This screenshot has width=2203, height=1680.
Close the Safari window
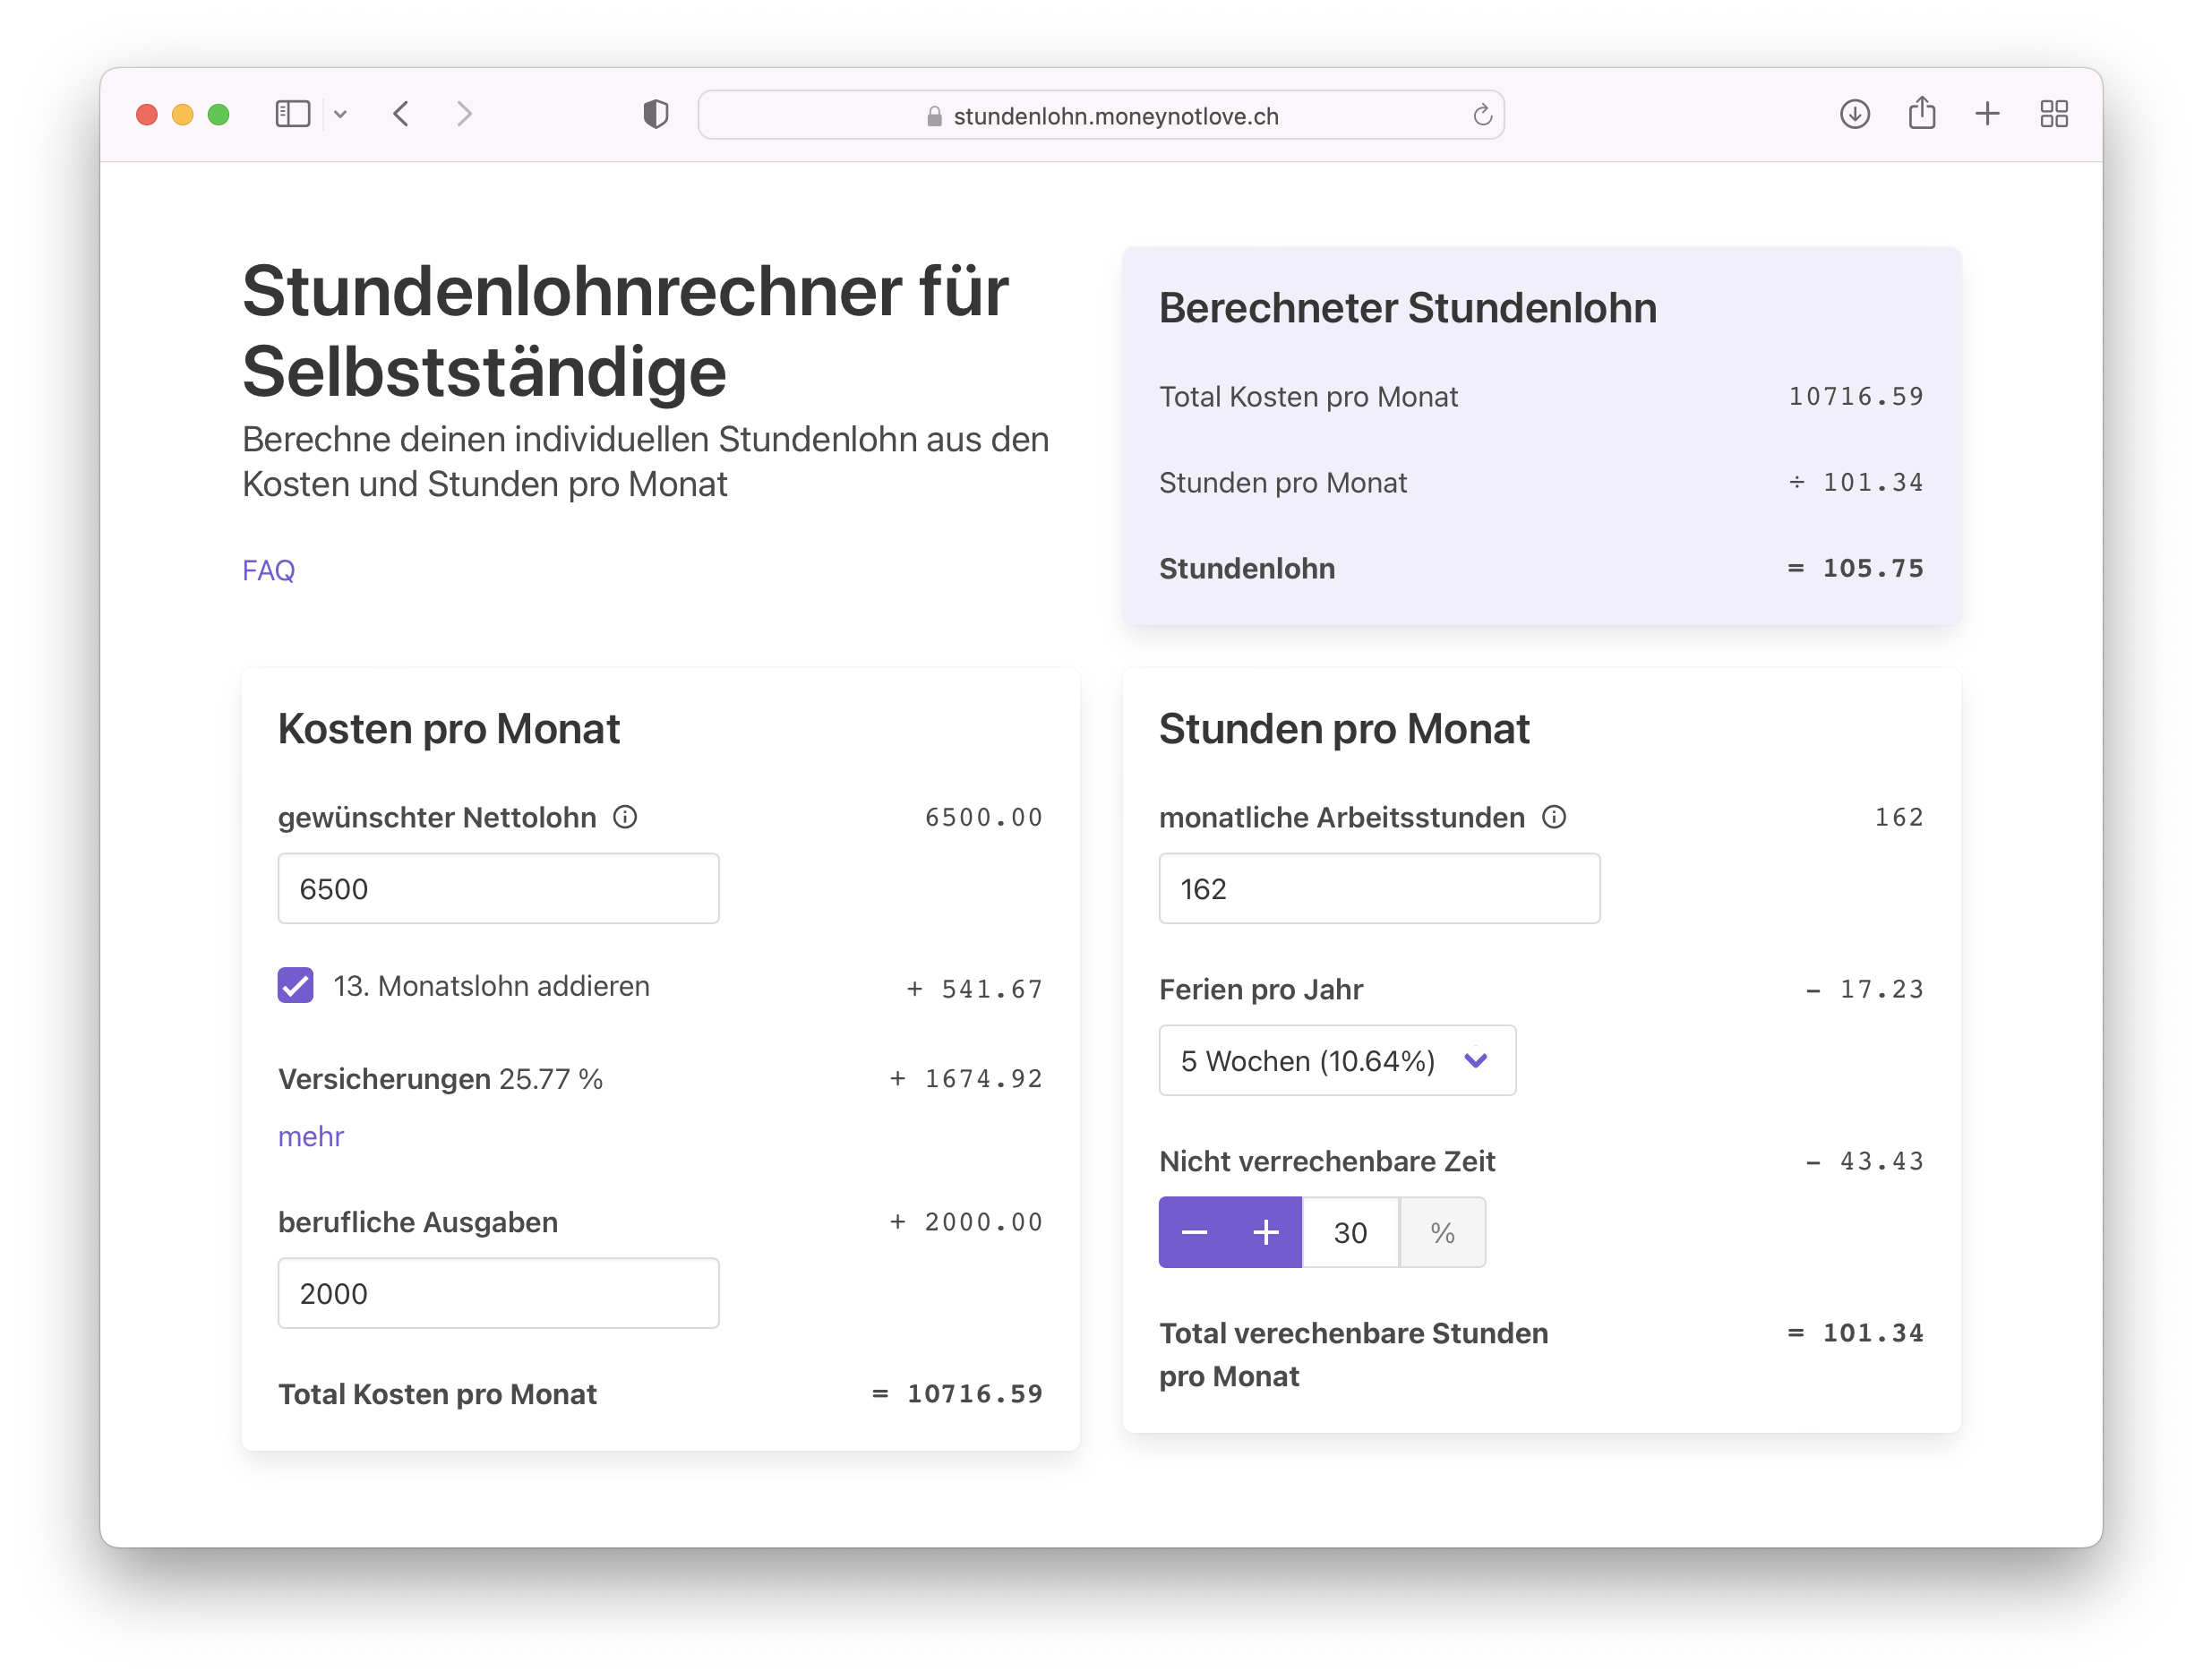(x=147, y=114)
